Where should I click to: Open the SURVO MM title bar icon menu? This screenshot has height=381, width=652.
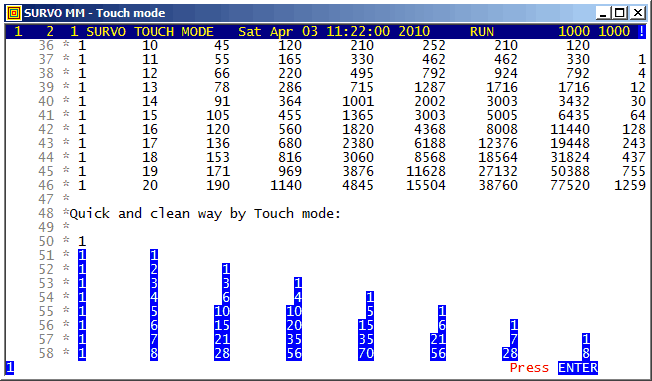pyautogui.click(x=14, y=13)
